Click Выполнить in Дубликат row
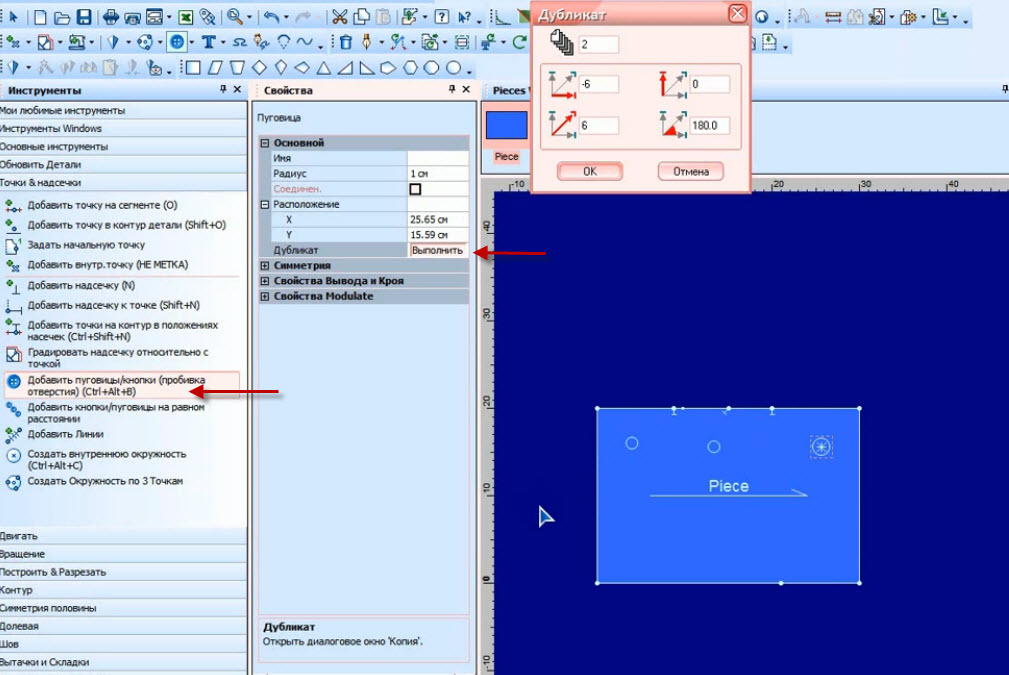 tap(438, 250)
